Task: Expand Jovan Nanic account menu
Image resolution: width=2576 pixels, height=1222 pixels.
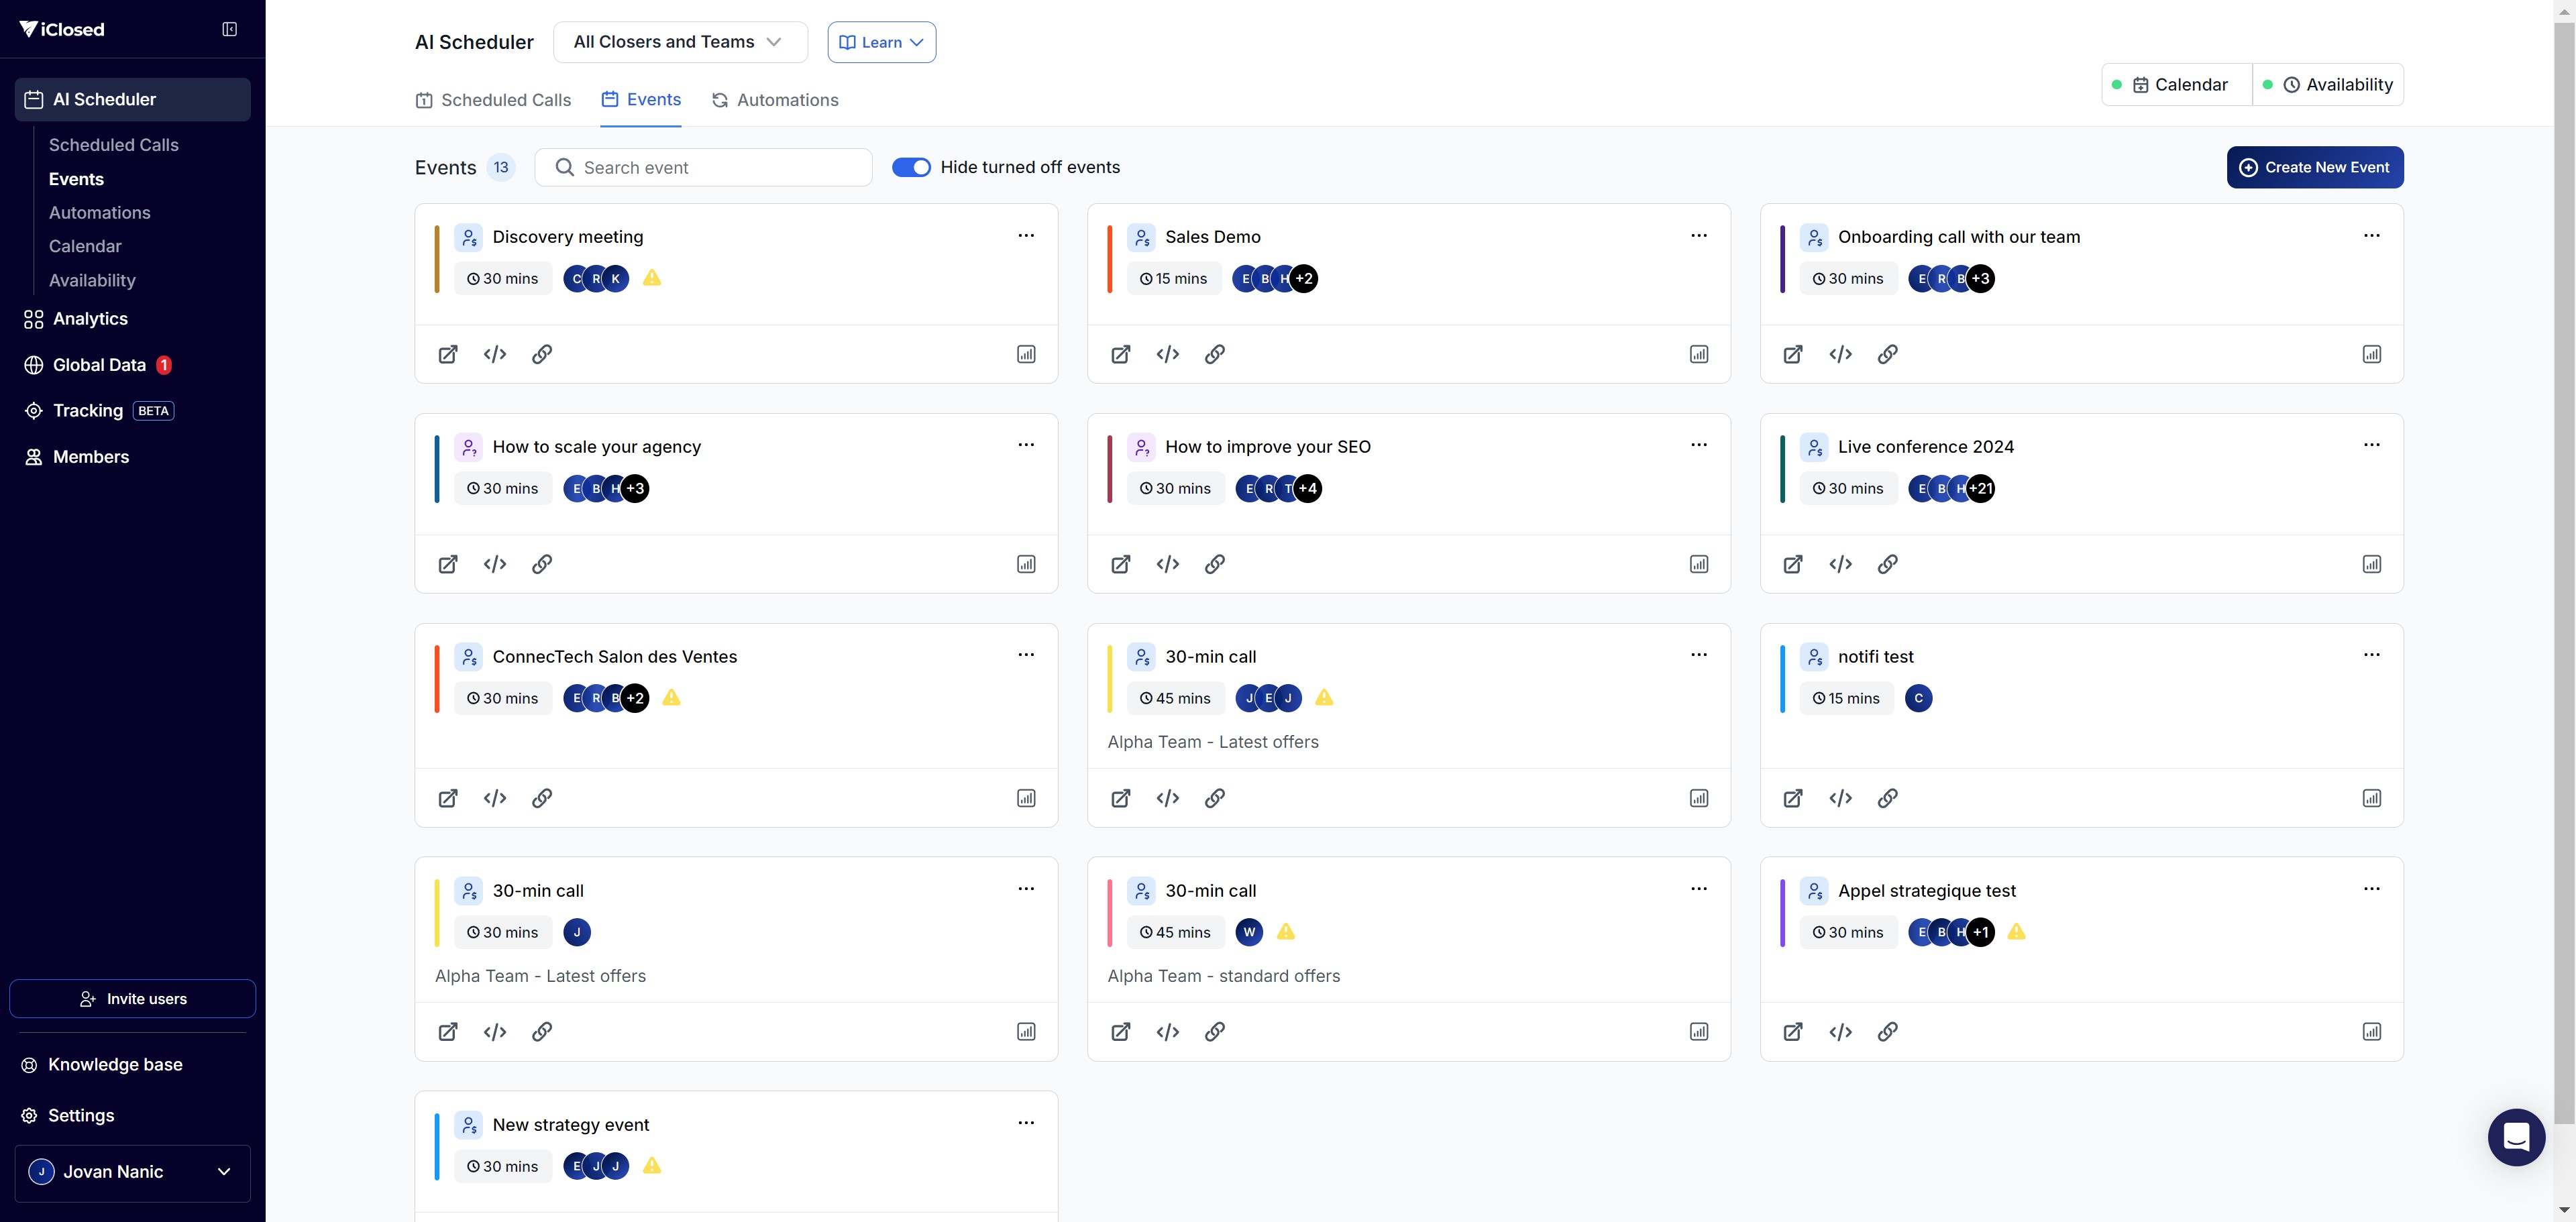Action: 132,1172
